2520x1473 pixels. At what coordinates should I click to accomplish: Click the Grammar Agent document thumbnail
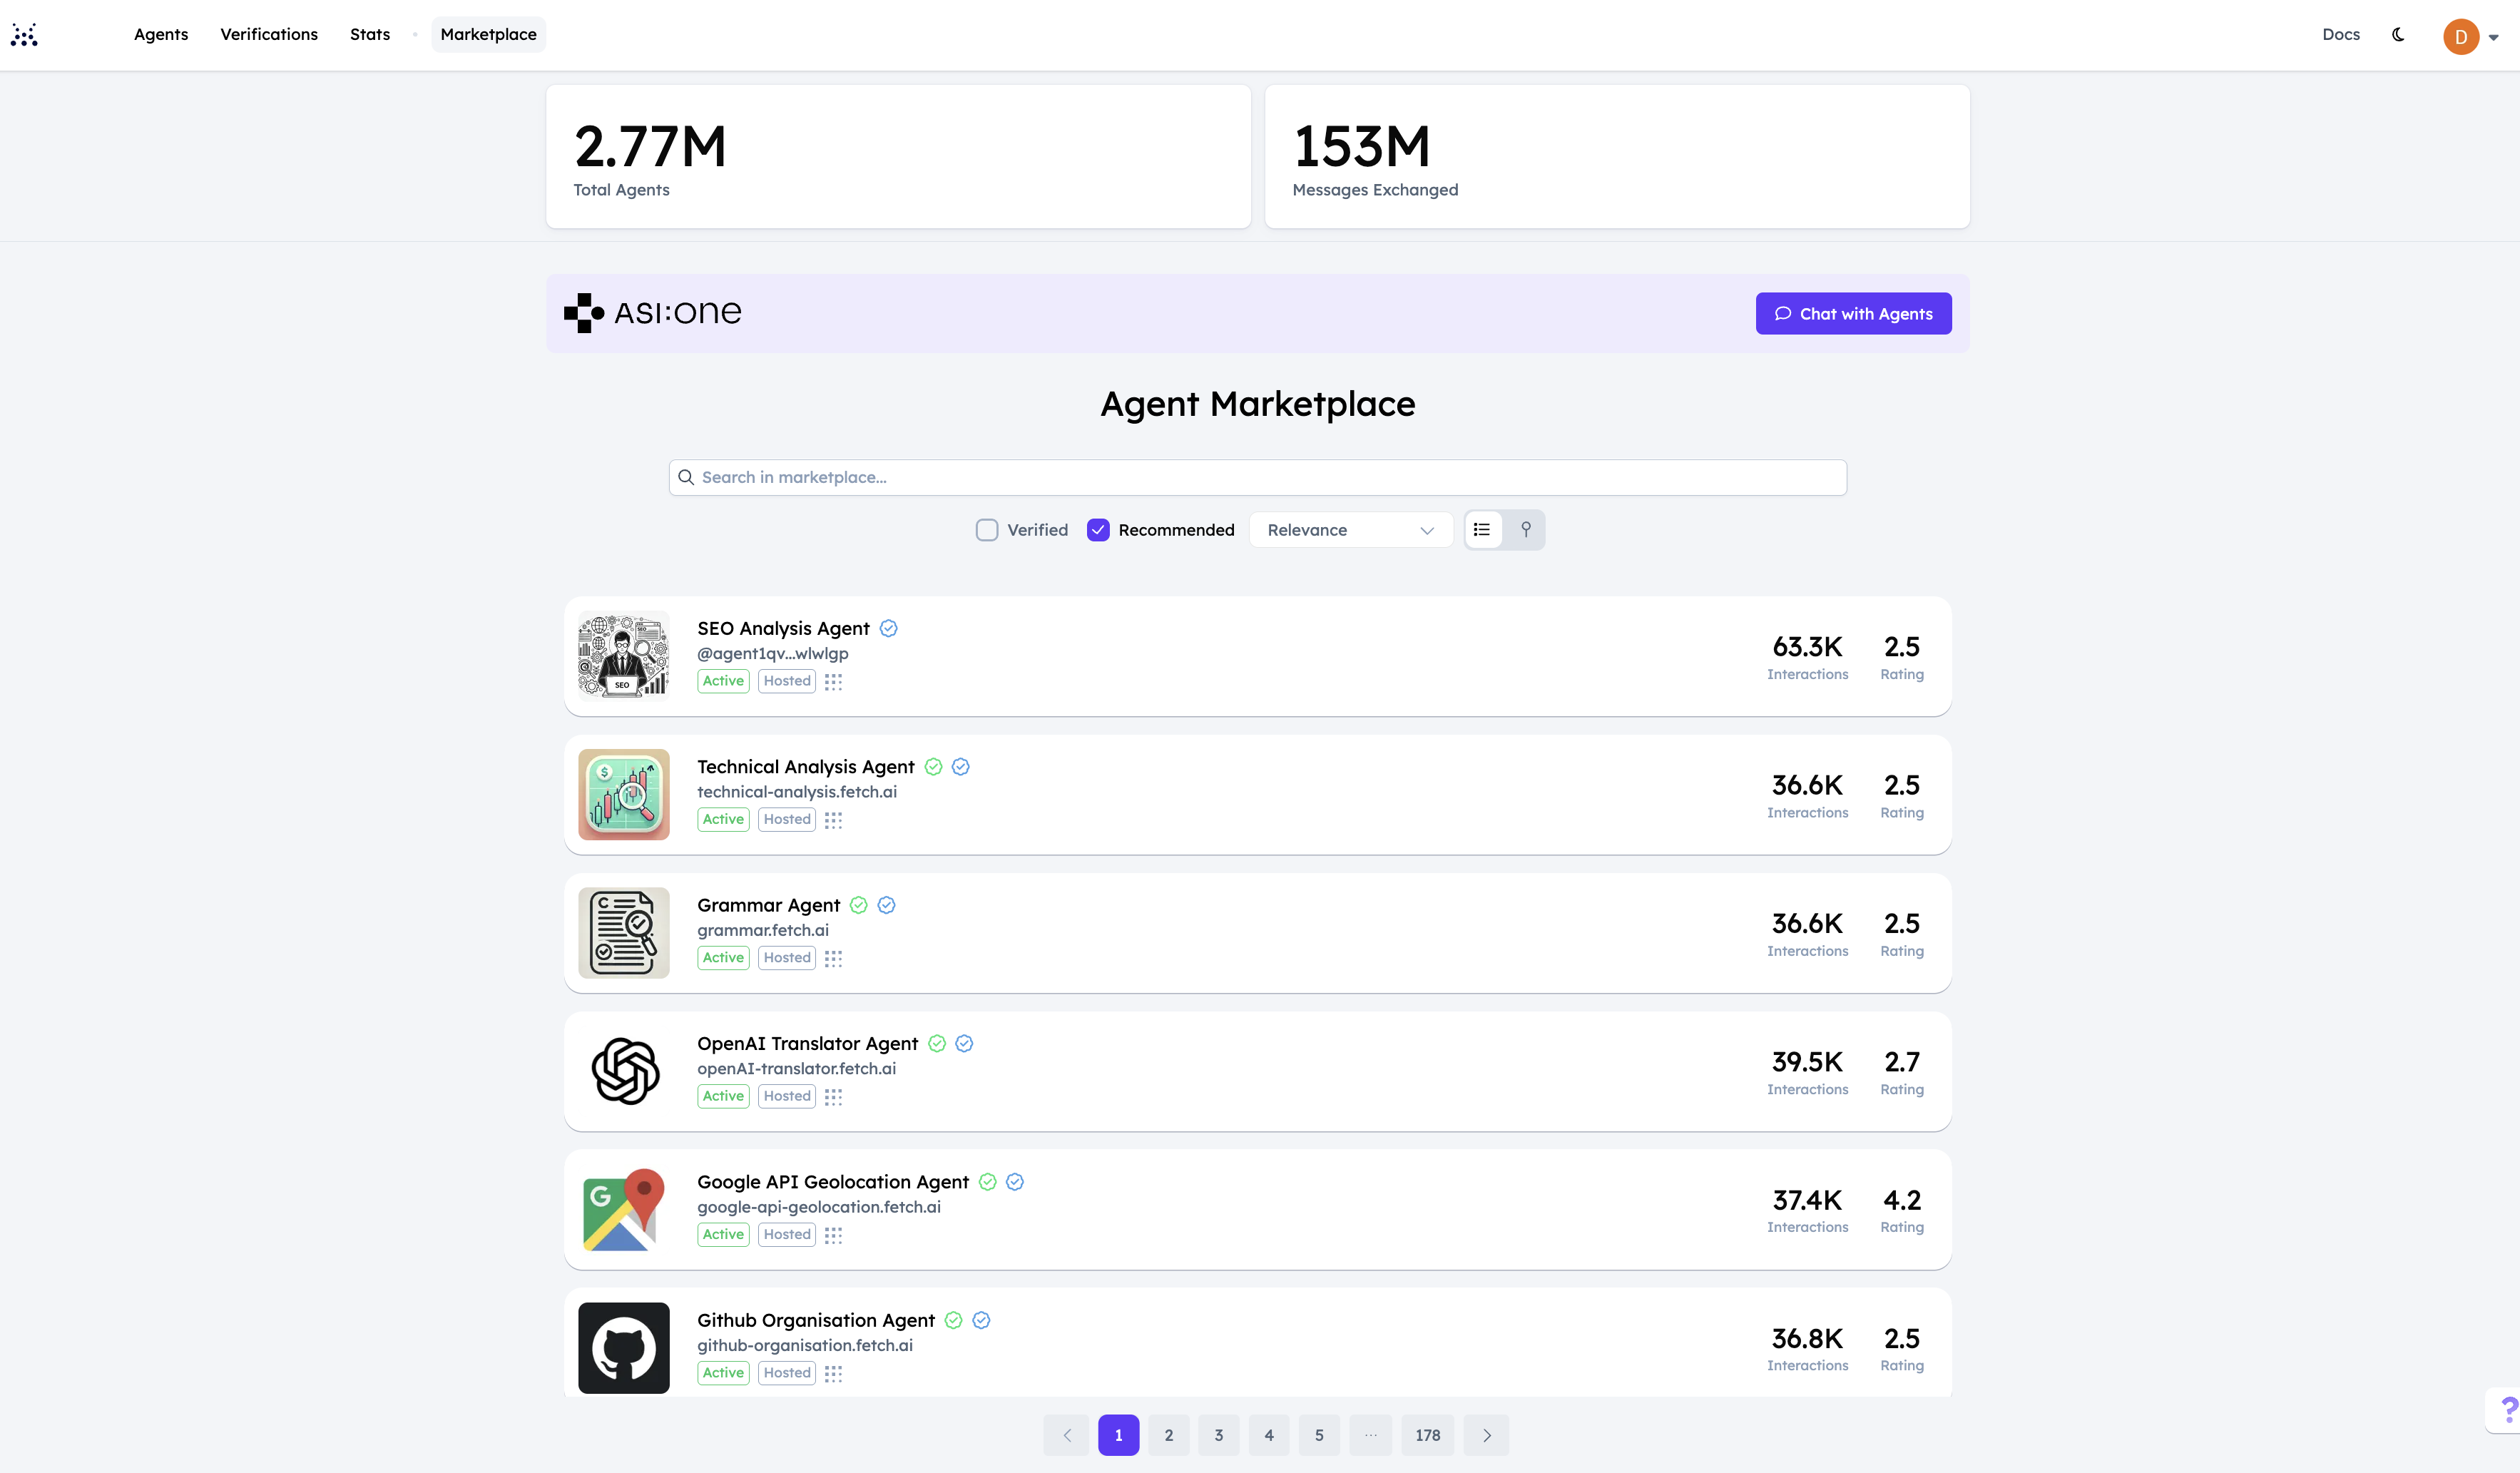click(623, 933)
